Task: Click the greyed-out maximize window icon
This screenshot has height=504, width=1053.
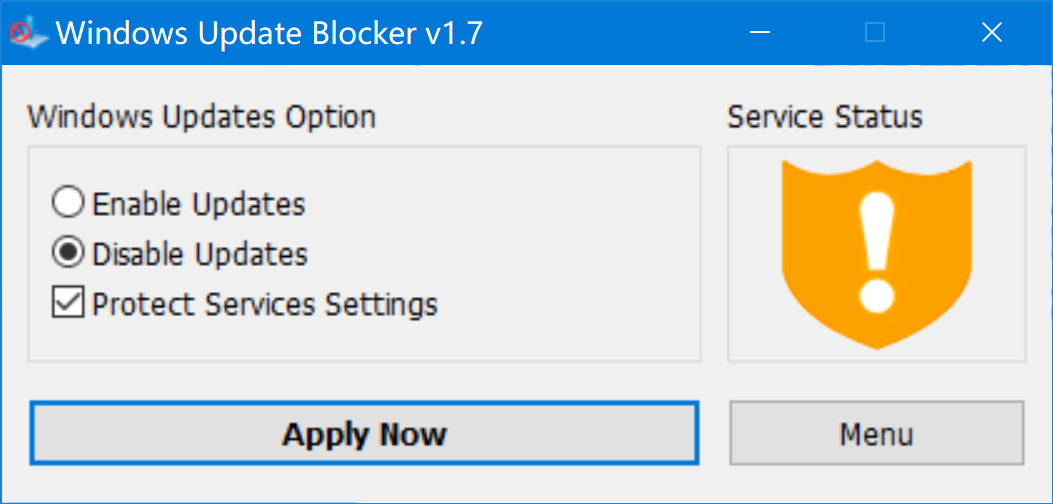Action: [875, 33]
